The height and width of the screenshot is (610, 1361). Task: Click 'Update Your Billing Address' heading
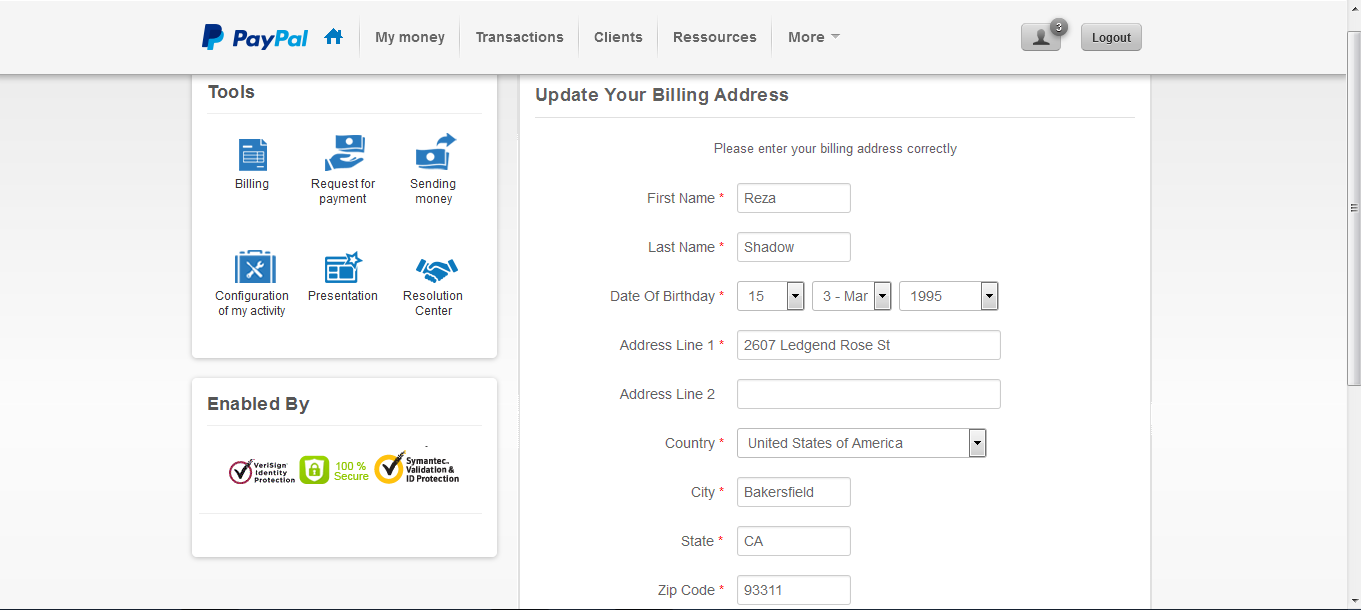[662, 95]
